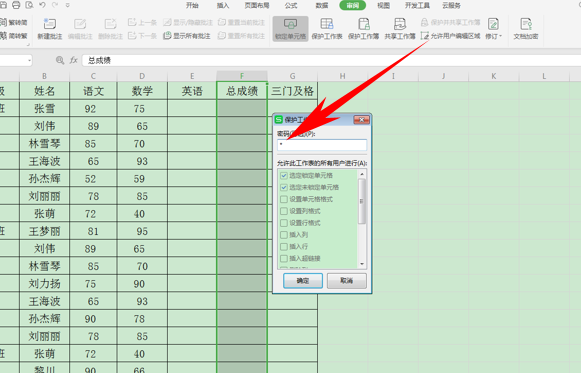This screenshot has width=582, height=373.
Task: Uncheck 选定锁定单元格 checkbox
Action: (x=284, y=176)
